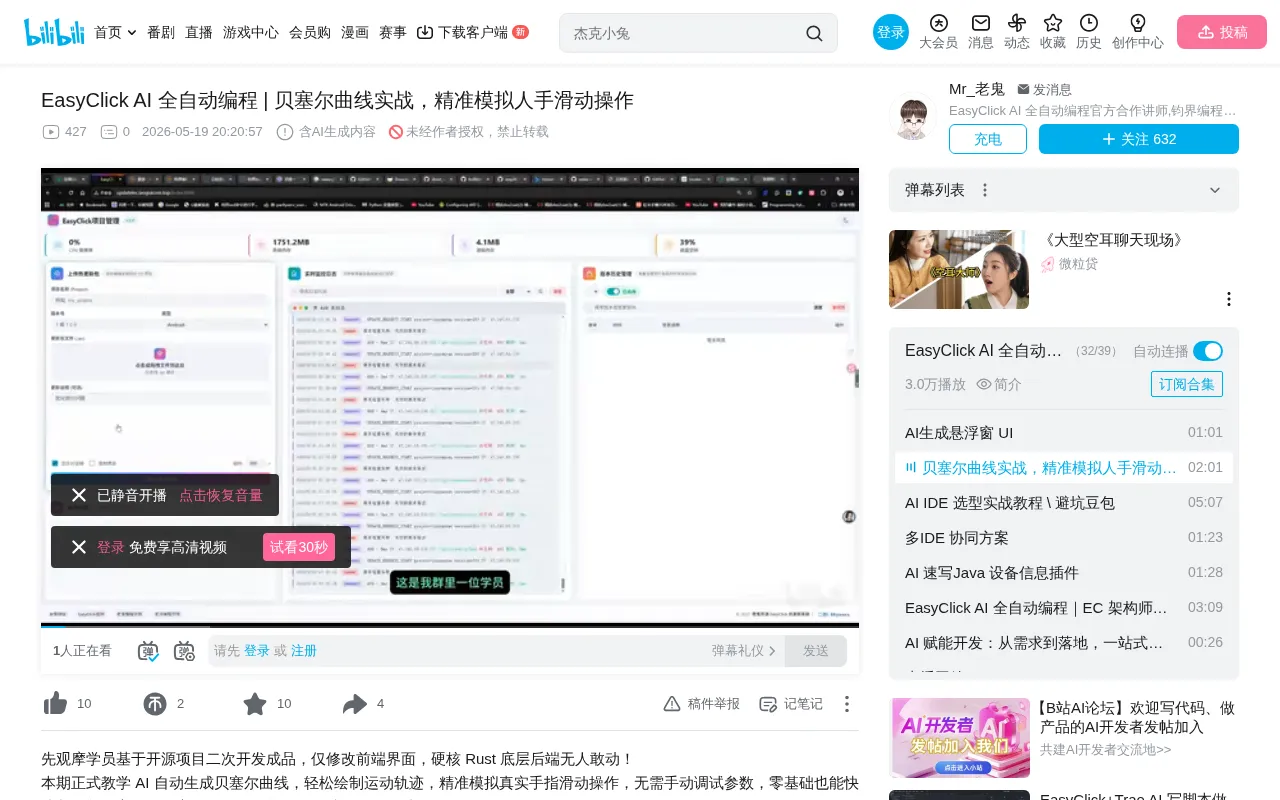Image resolution: width=1280 pixels, height=800 pixels.
Task: Favorite the video with star icon
Action: [255, 704]
